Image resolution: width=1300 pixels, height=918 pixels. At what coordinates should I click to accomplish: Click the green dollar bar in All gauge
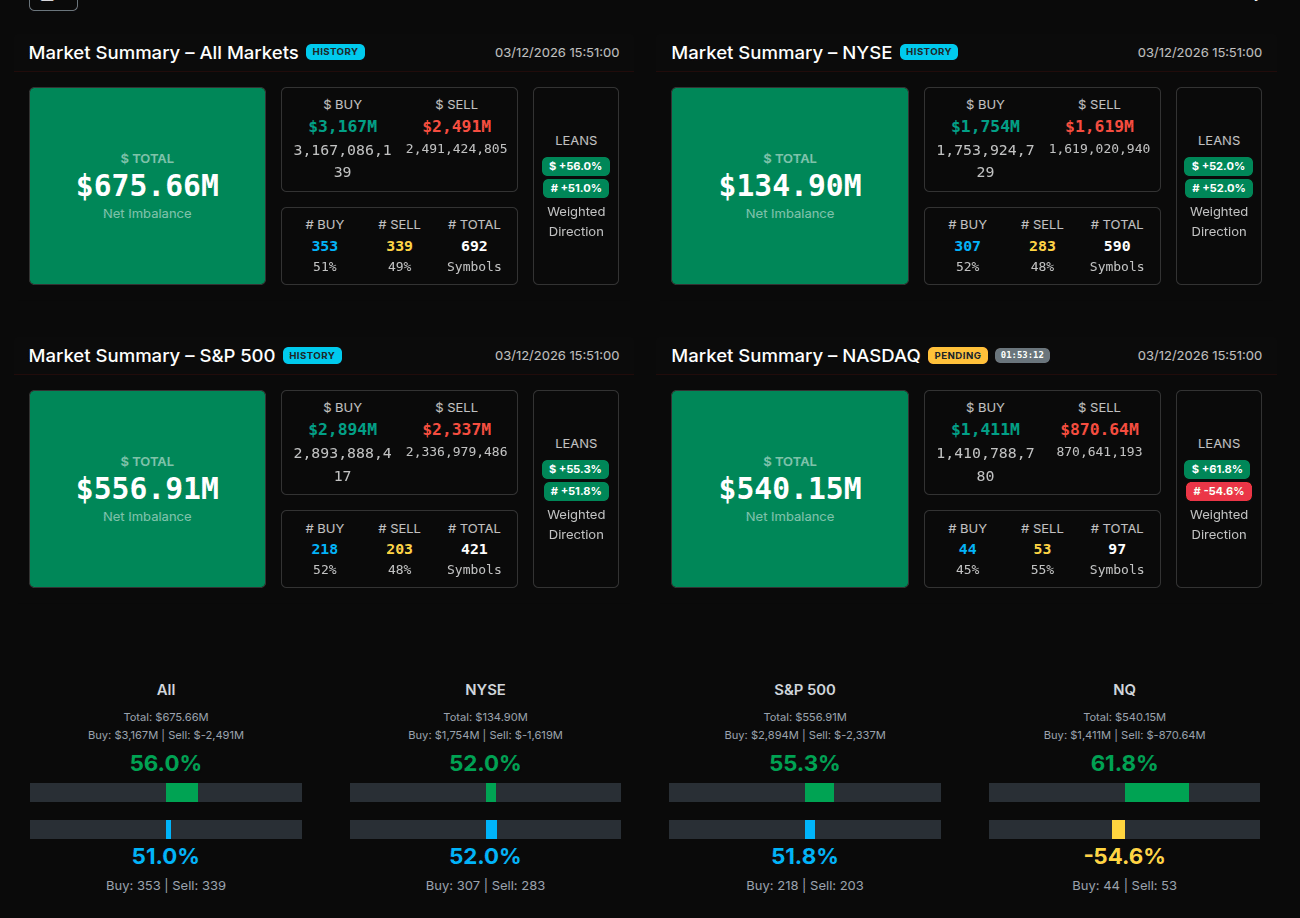(182, 792)
